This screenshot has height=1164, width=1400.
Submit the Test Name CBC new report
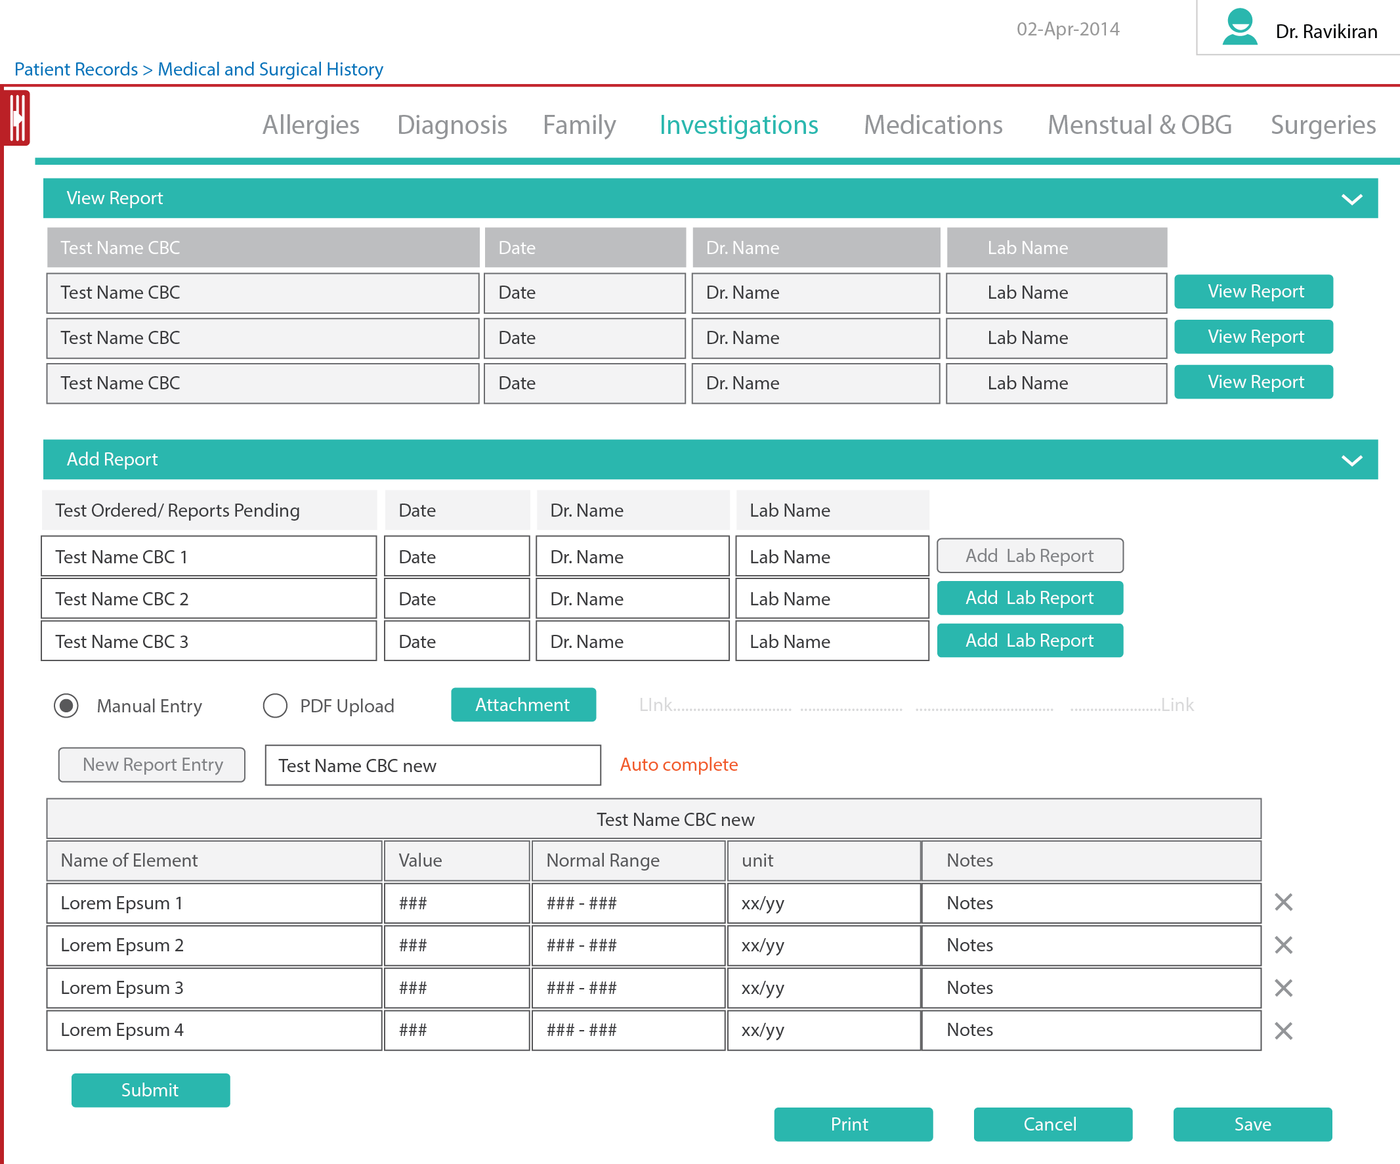pos(150,1090)
